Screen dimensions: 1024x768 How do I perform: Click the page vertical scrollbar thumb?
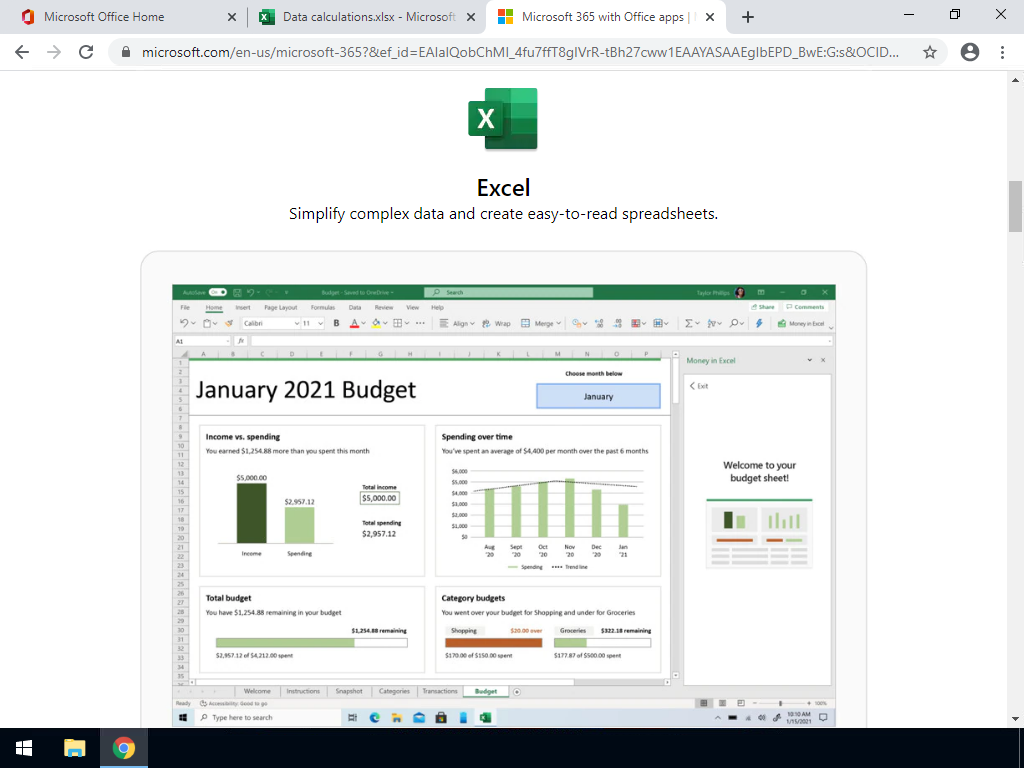point(1016,206)
